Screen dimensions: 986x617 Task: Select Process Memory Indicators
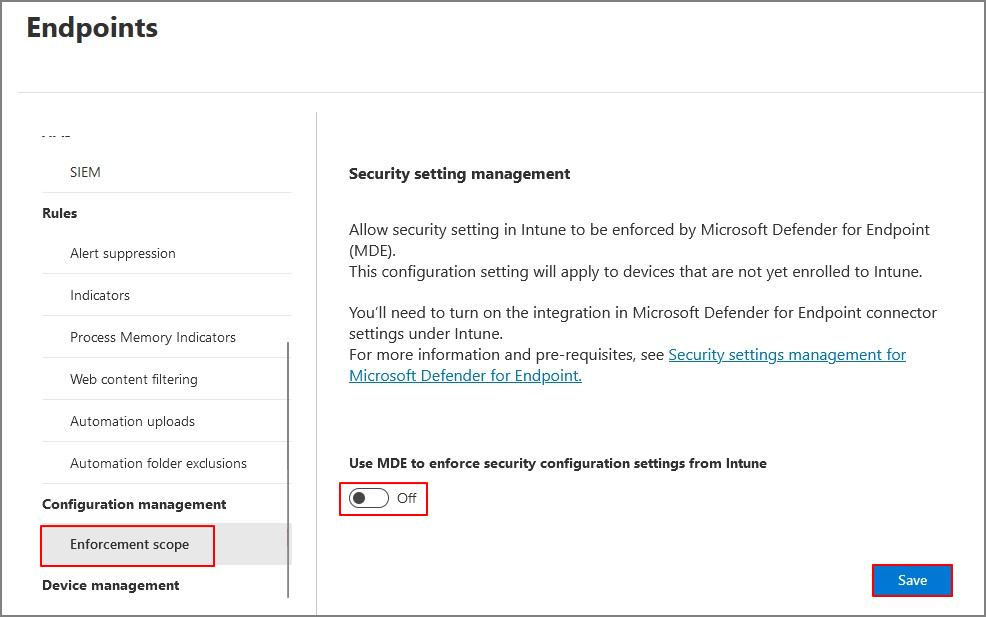pyautogui.click(x=153, y=337)
